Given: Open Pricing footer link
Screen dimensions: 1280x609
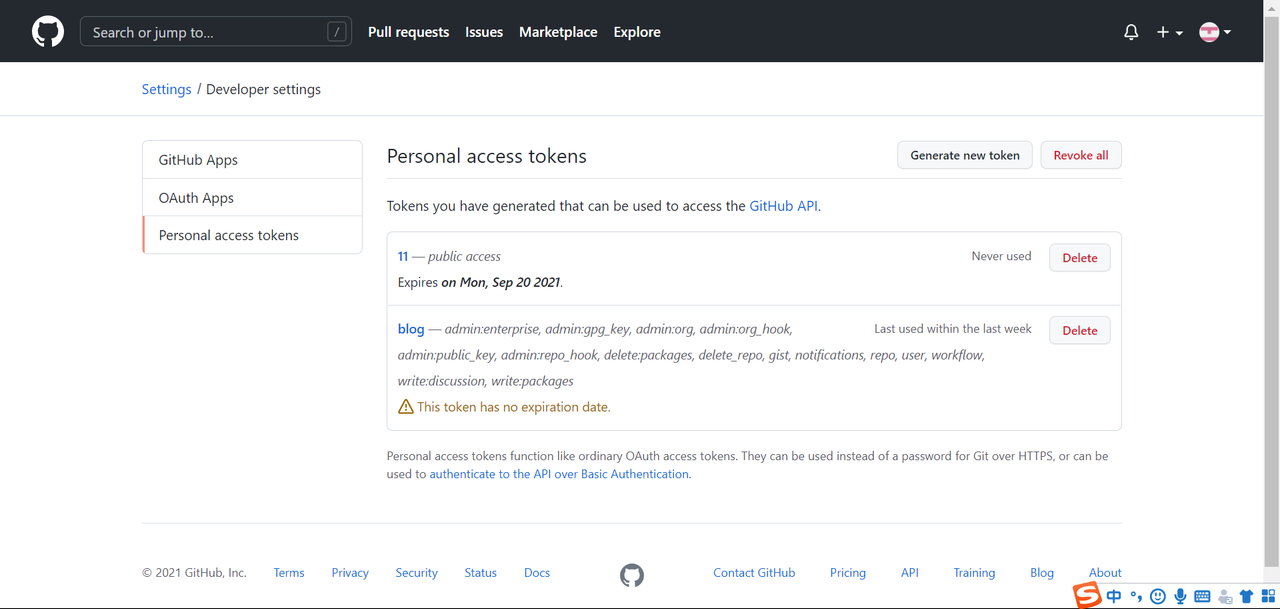Looking at the screenshot, I should point(848,573).
